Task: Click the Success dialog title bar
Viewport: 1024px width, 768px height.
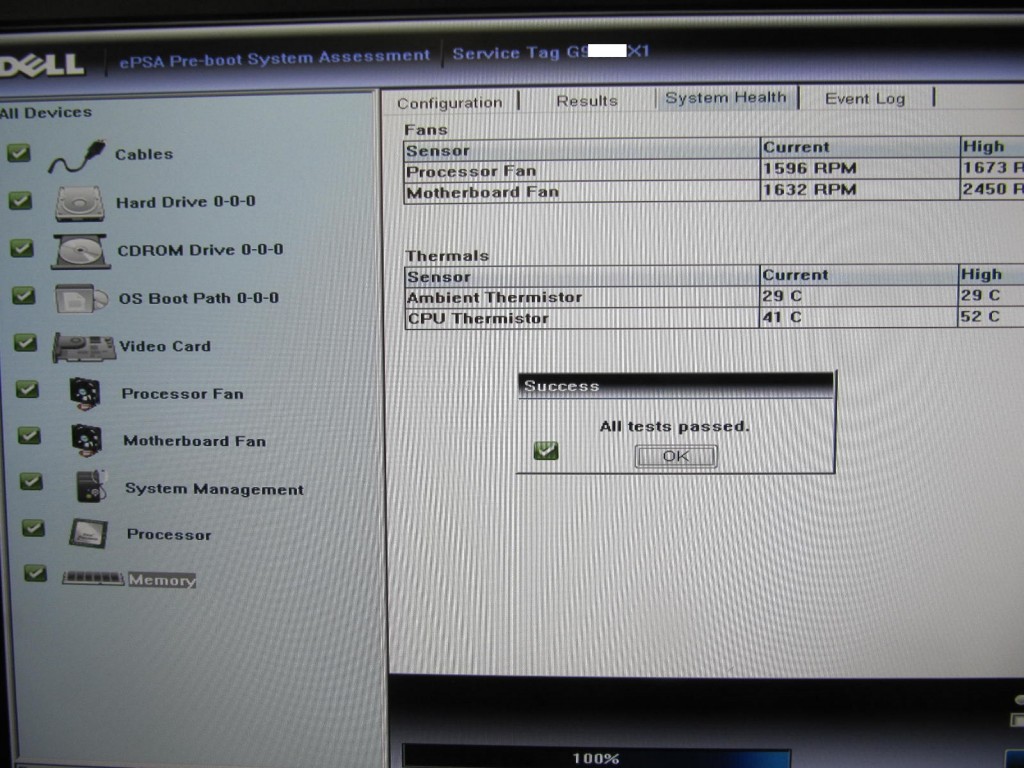Action: tap(675, 385)
